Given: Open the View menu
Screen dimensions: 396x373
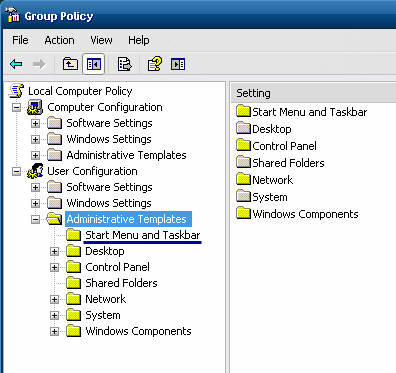Looking at the screenshot, I should point(101,40).
